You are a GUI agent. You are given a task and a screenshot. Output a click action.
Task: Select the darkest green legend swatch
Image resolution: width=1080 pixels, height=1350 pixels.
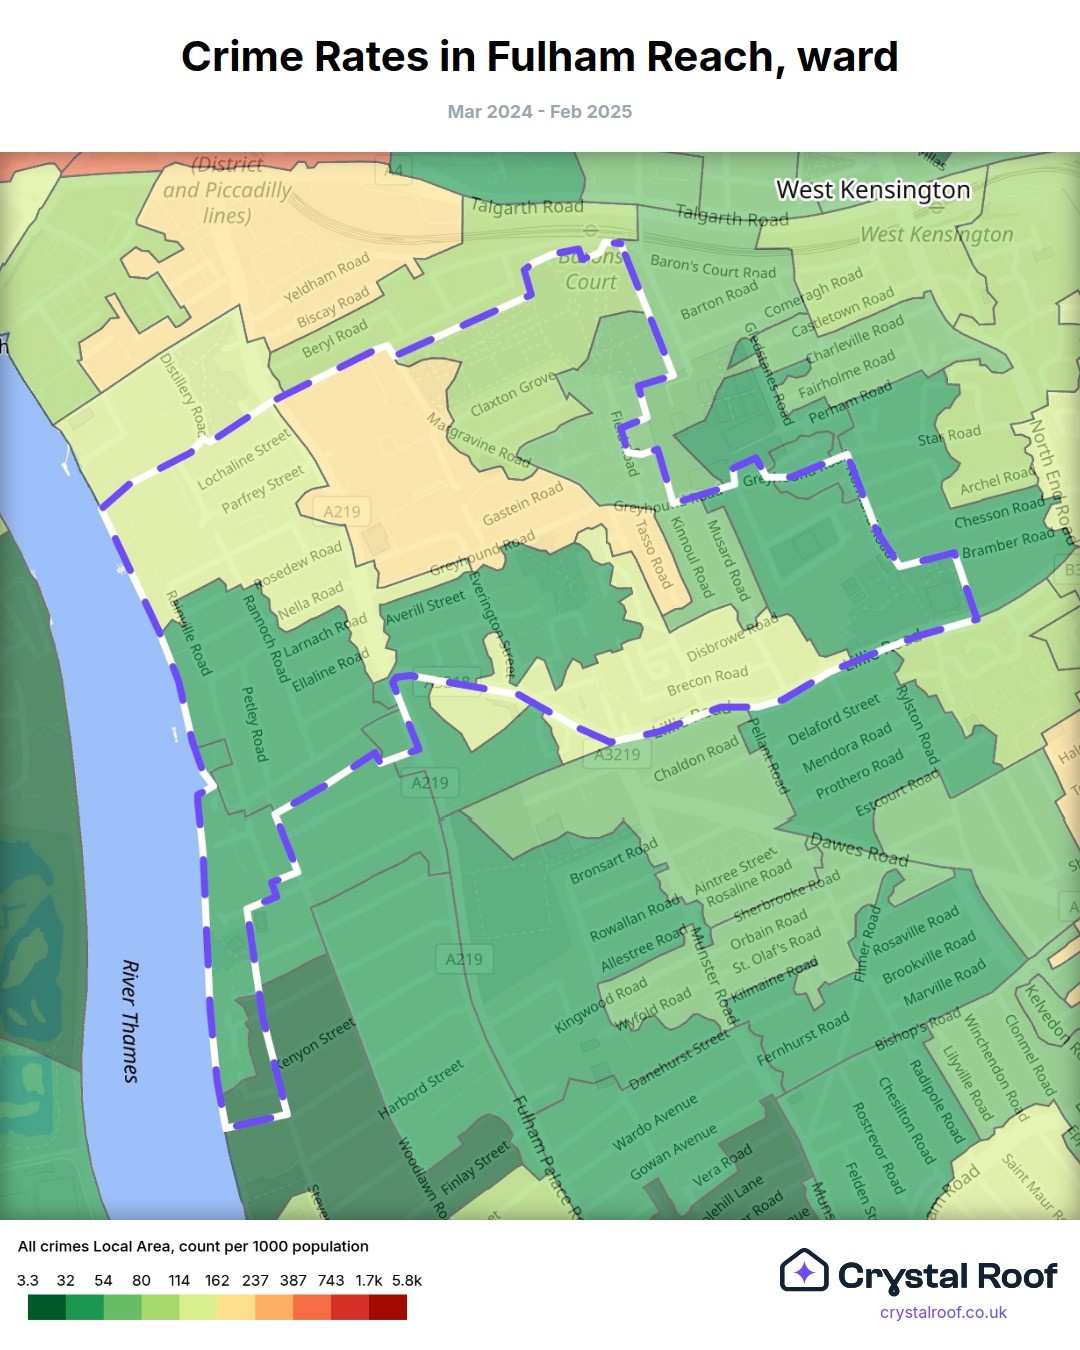[x=47, y=1307]
